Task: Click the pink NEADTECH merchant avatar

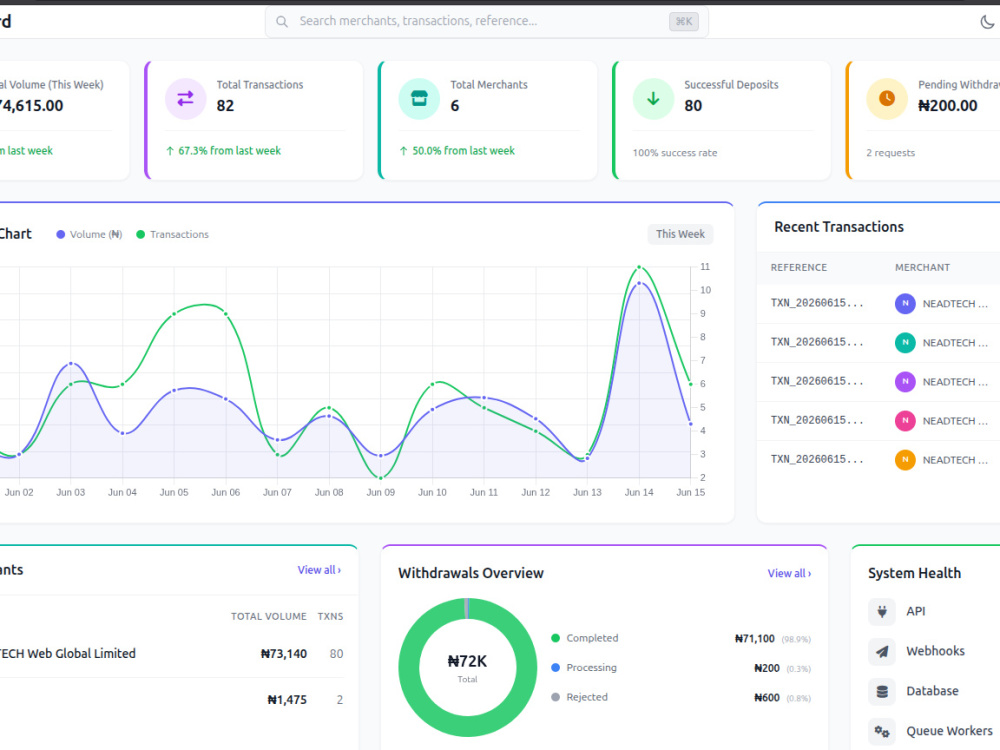Action: coord(905,421)
